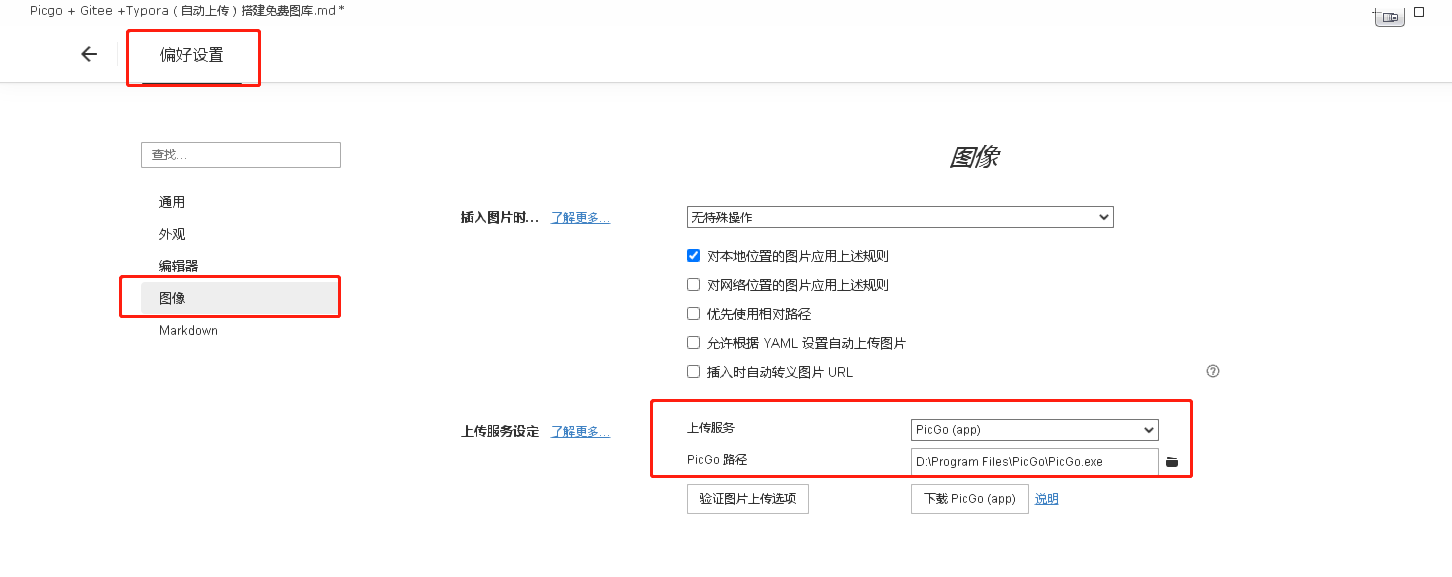Click the top-right overlay window icon
This screenshot has width=1452, height=577.
[x=1389, y=16]
